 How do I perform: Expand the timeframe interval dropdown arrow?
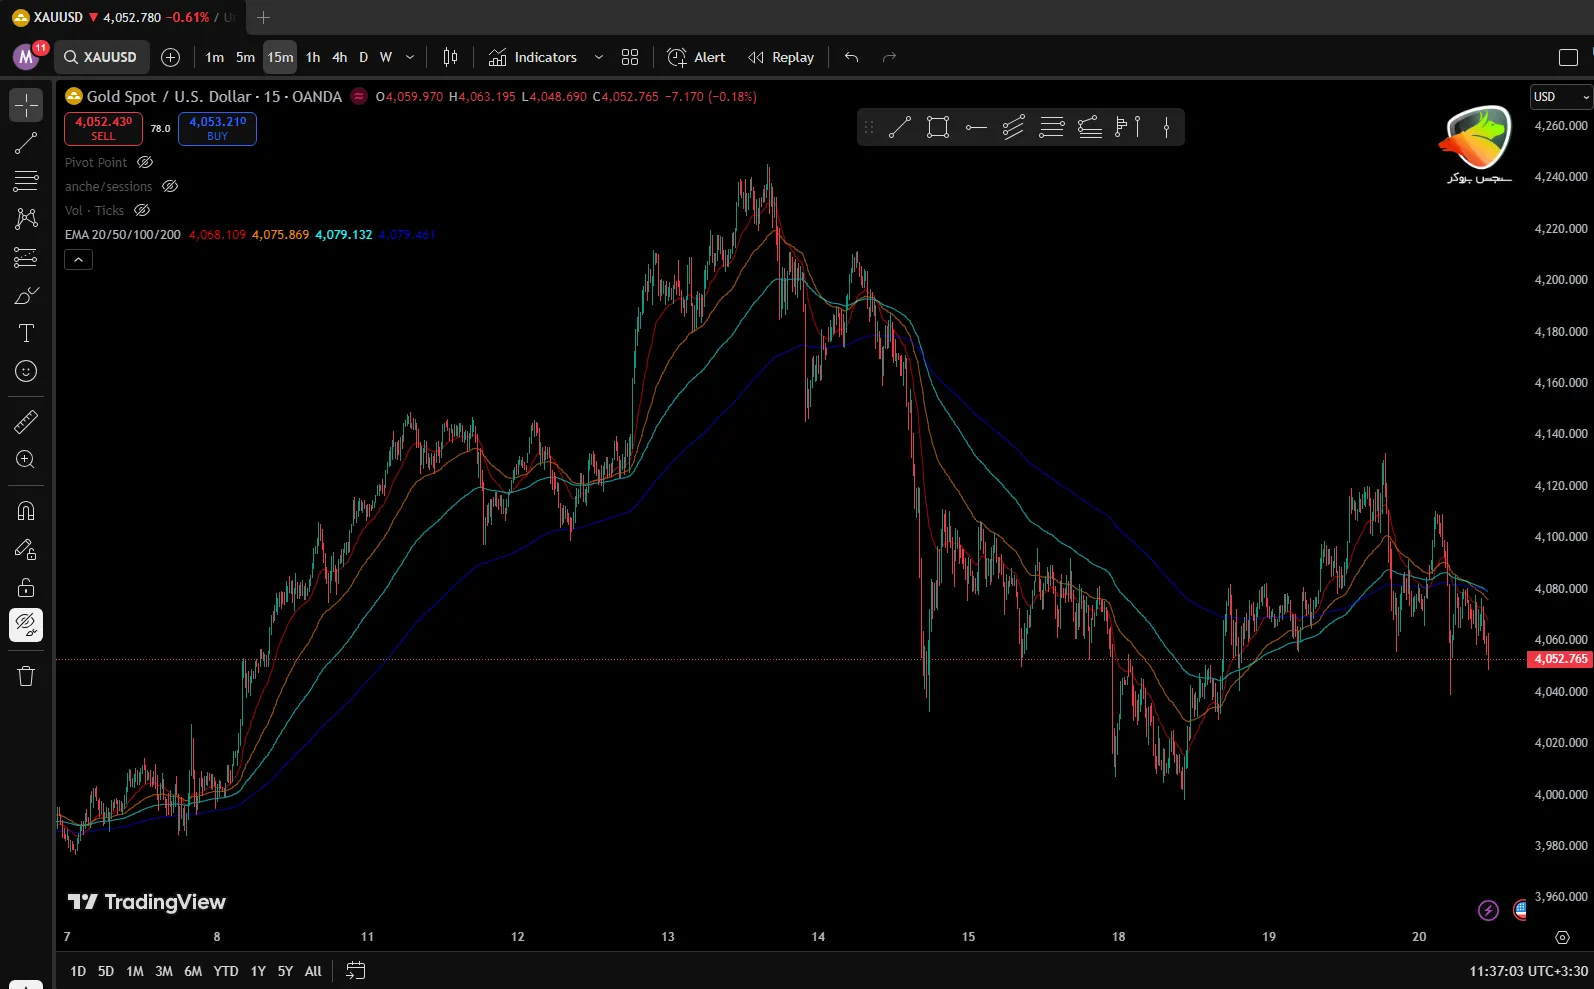(410, 57)
